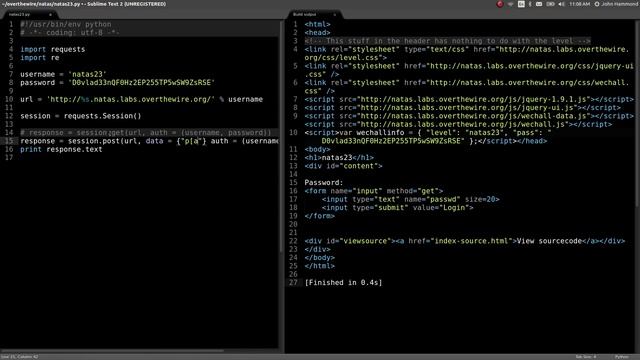Click the '<div id="content">' line in output
Viewport: 640px width, 360px height.
[x=343, y=166]
